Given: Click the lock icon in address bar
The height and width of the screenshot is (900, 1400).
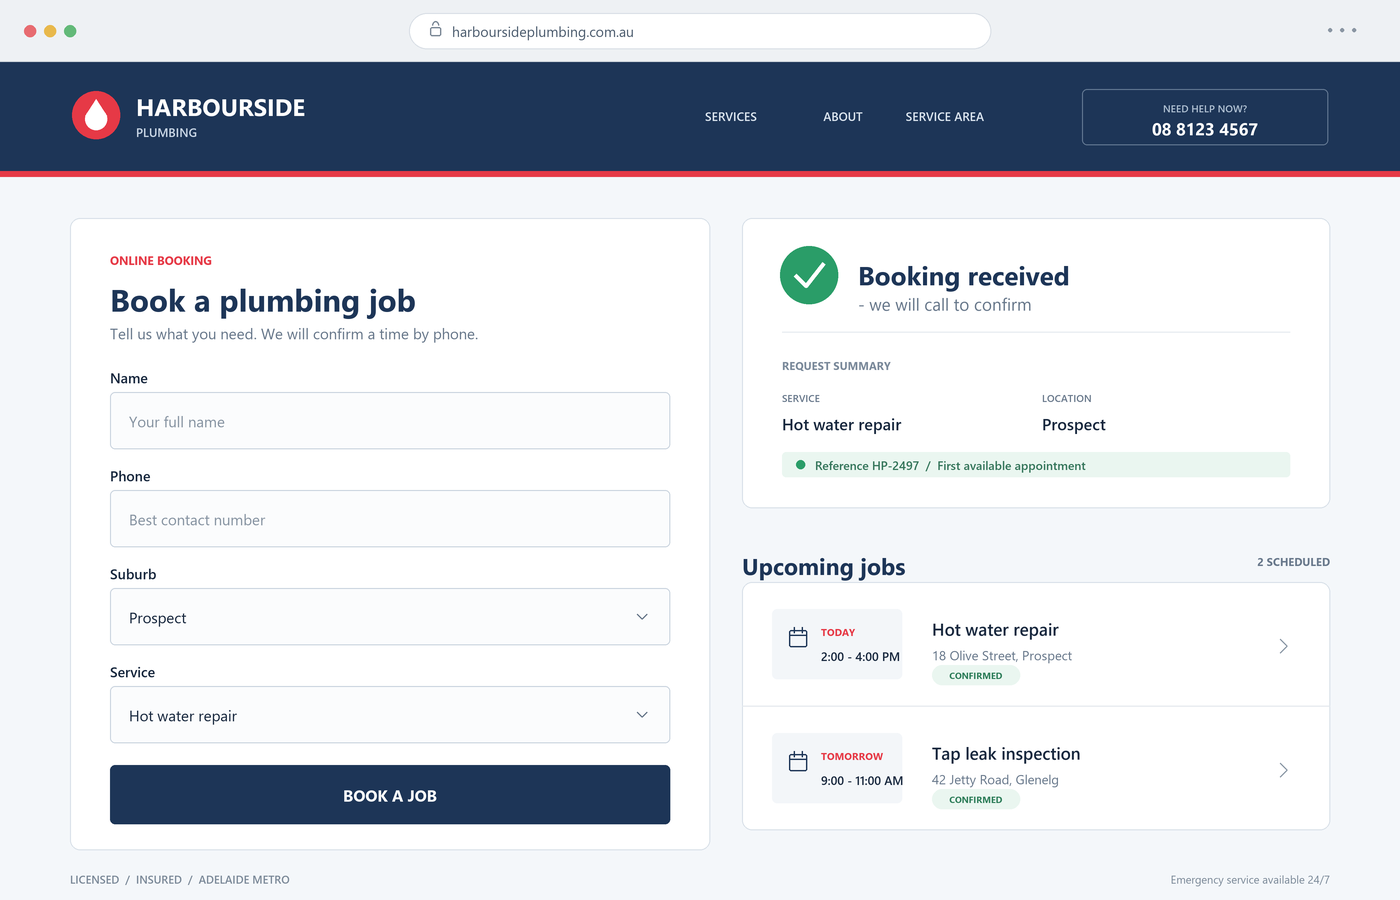Looking at the screenshot, I should click(x=435, y=30).
